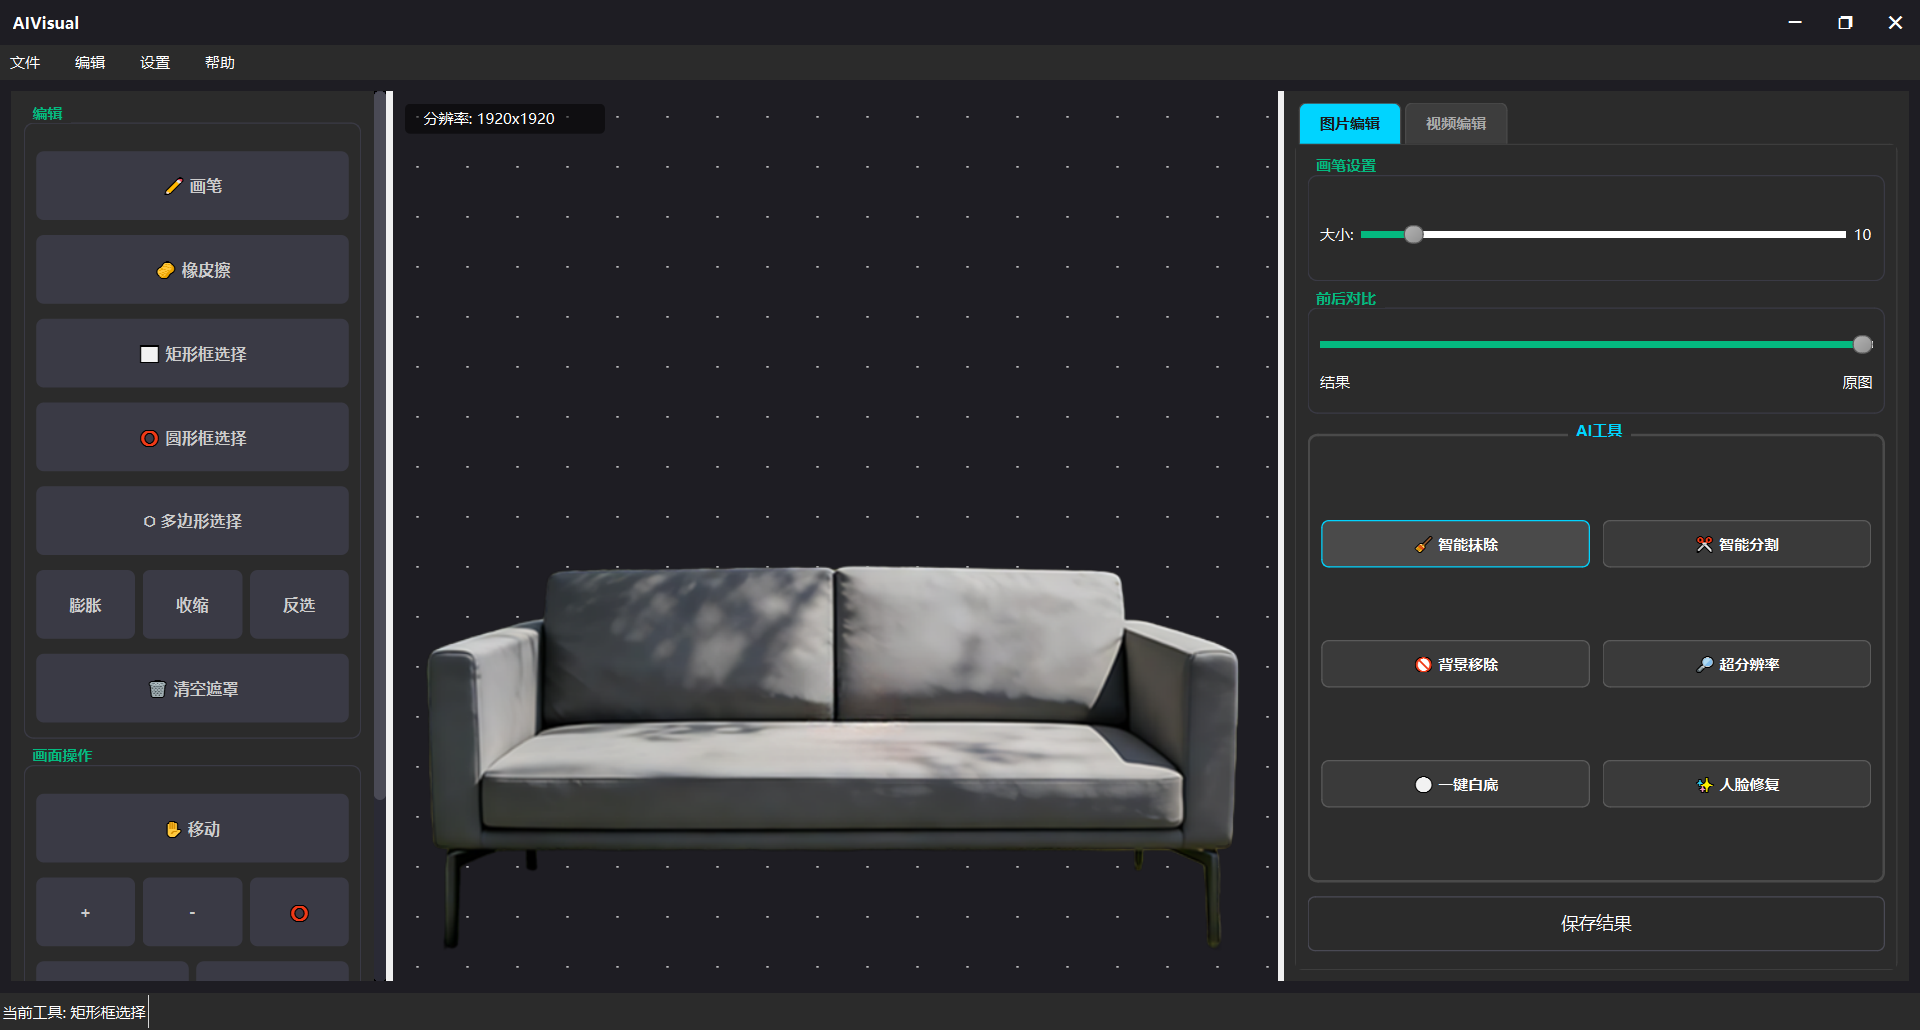Viewport: 1920px width, 1030px height.
Task: Switch to the 视频编辑 tab
Action: pyautogui.click(x=1455, y=124)
